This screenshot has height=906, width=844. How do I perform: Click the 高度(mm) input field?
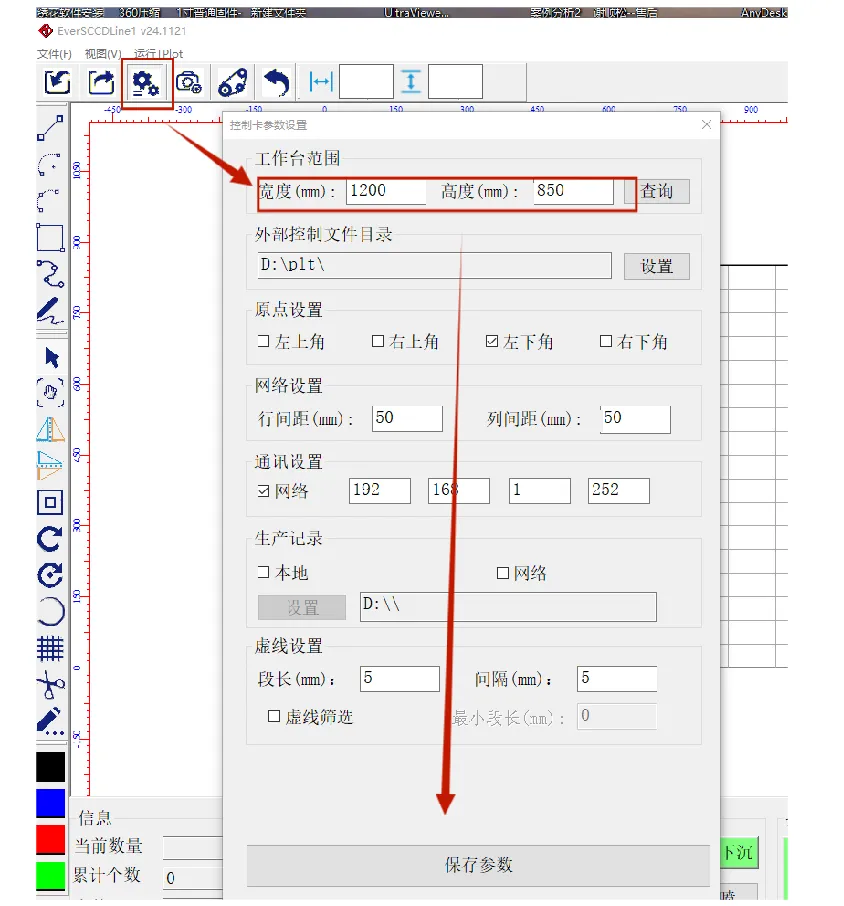pyautogui.click(x=573, y=191)
